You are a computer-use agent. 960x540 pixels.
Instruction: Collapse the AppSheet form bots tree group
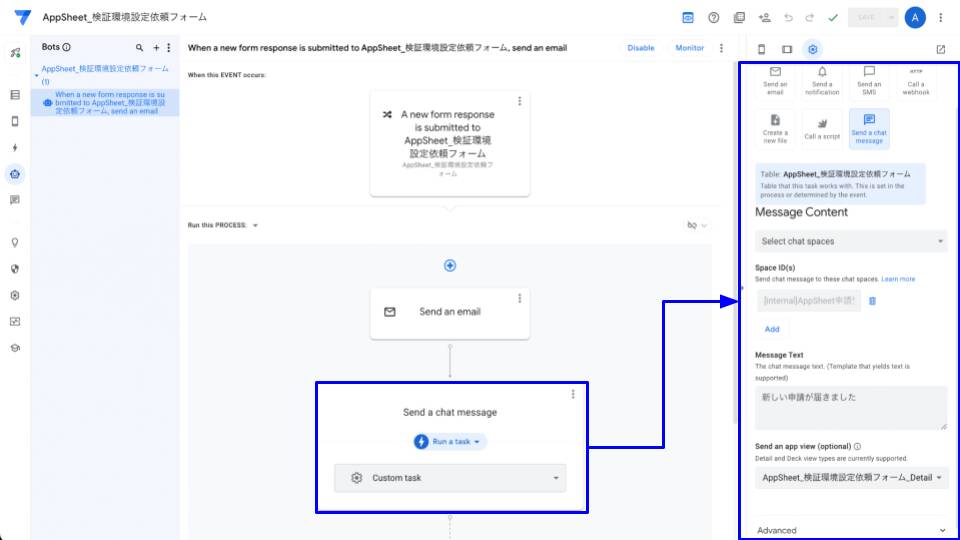point(36,75)
